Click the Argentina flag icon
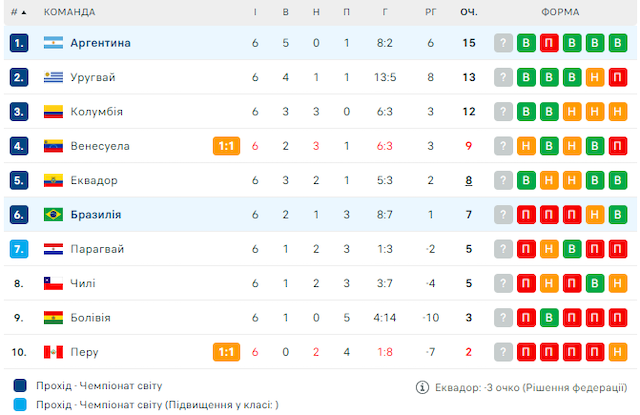 (x=53, y=43)
